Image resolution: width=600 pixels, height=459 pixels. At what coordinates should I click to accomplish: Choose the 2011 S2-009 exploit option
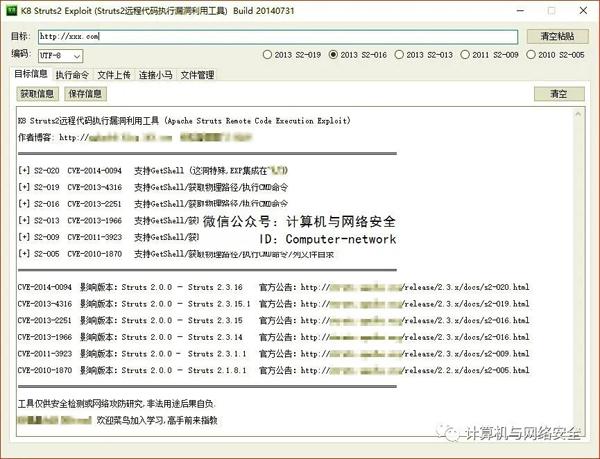(x=489, y=55)
